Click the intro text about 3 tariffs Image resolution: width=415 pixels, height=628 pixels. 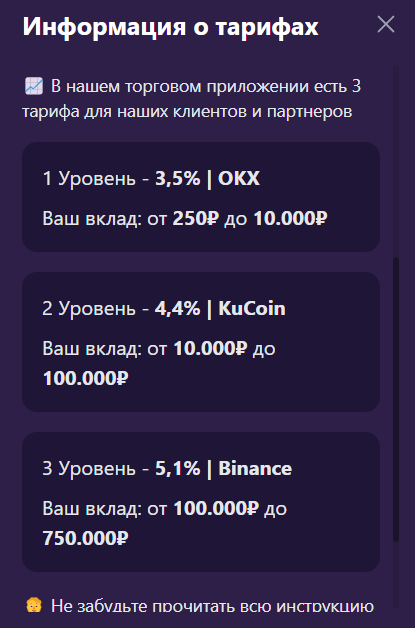click(x=191, y=99)
